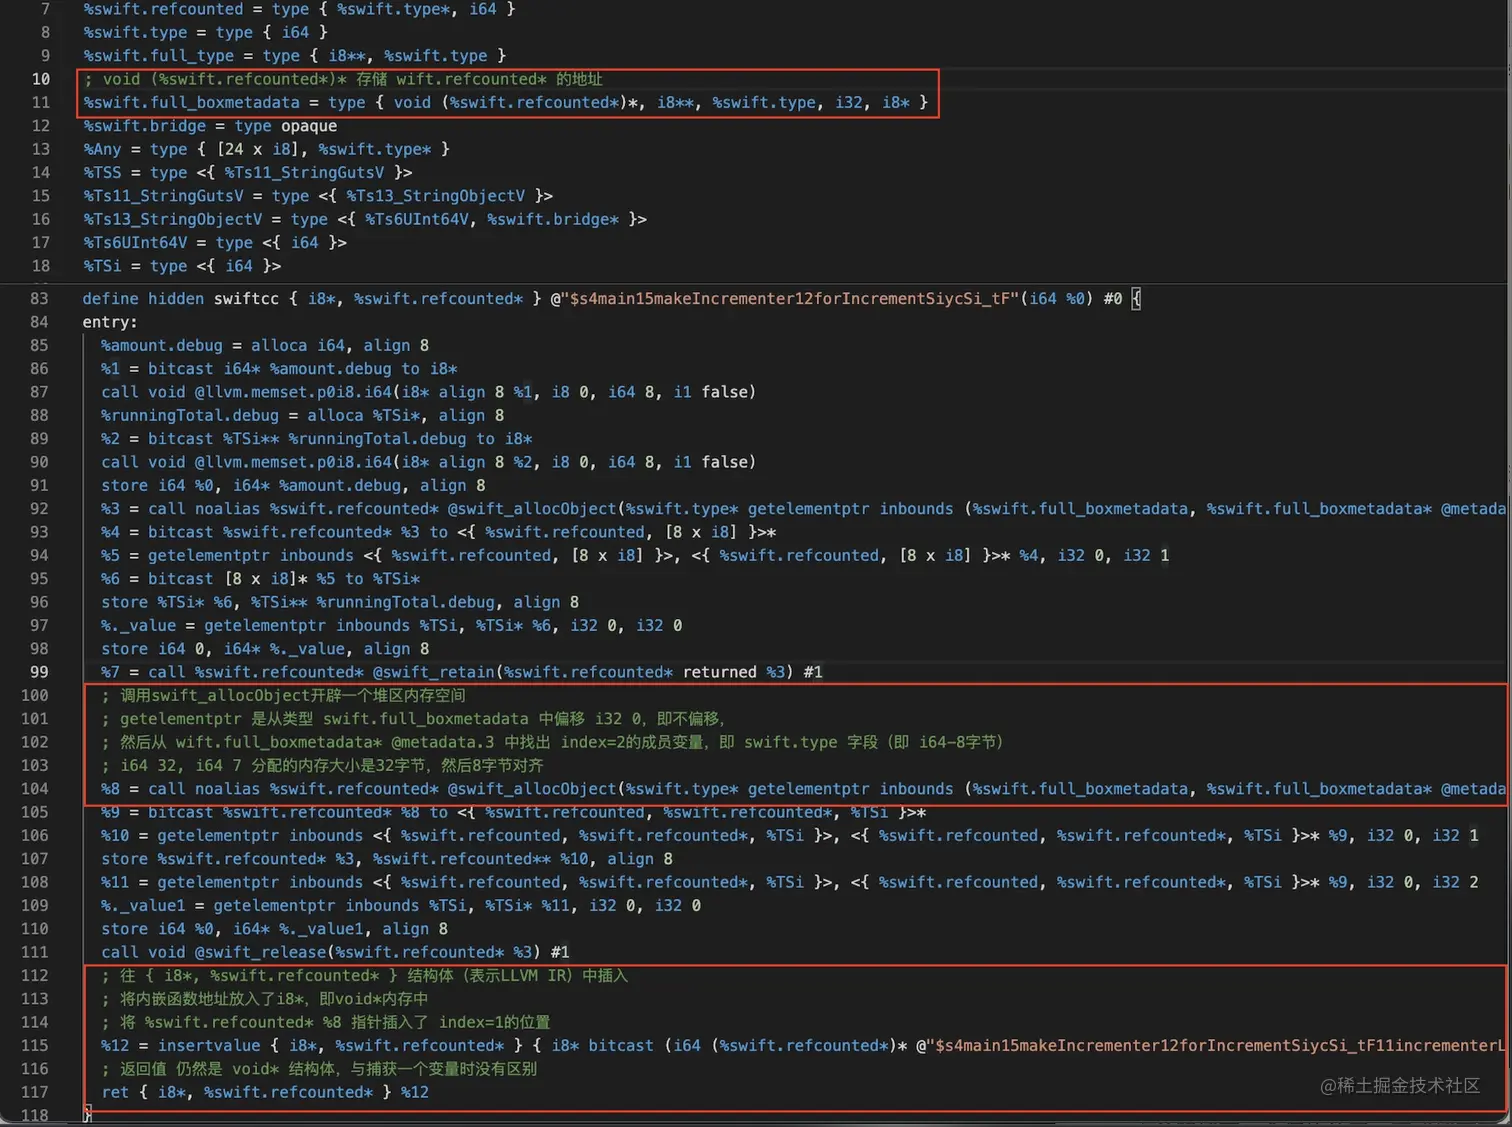This screenshot has width=1512, height=1127.
Task: Click the comment "; i64 32, i64 7 分配的内存大小是32字节"
Action: [x=322, y=765]
